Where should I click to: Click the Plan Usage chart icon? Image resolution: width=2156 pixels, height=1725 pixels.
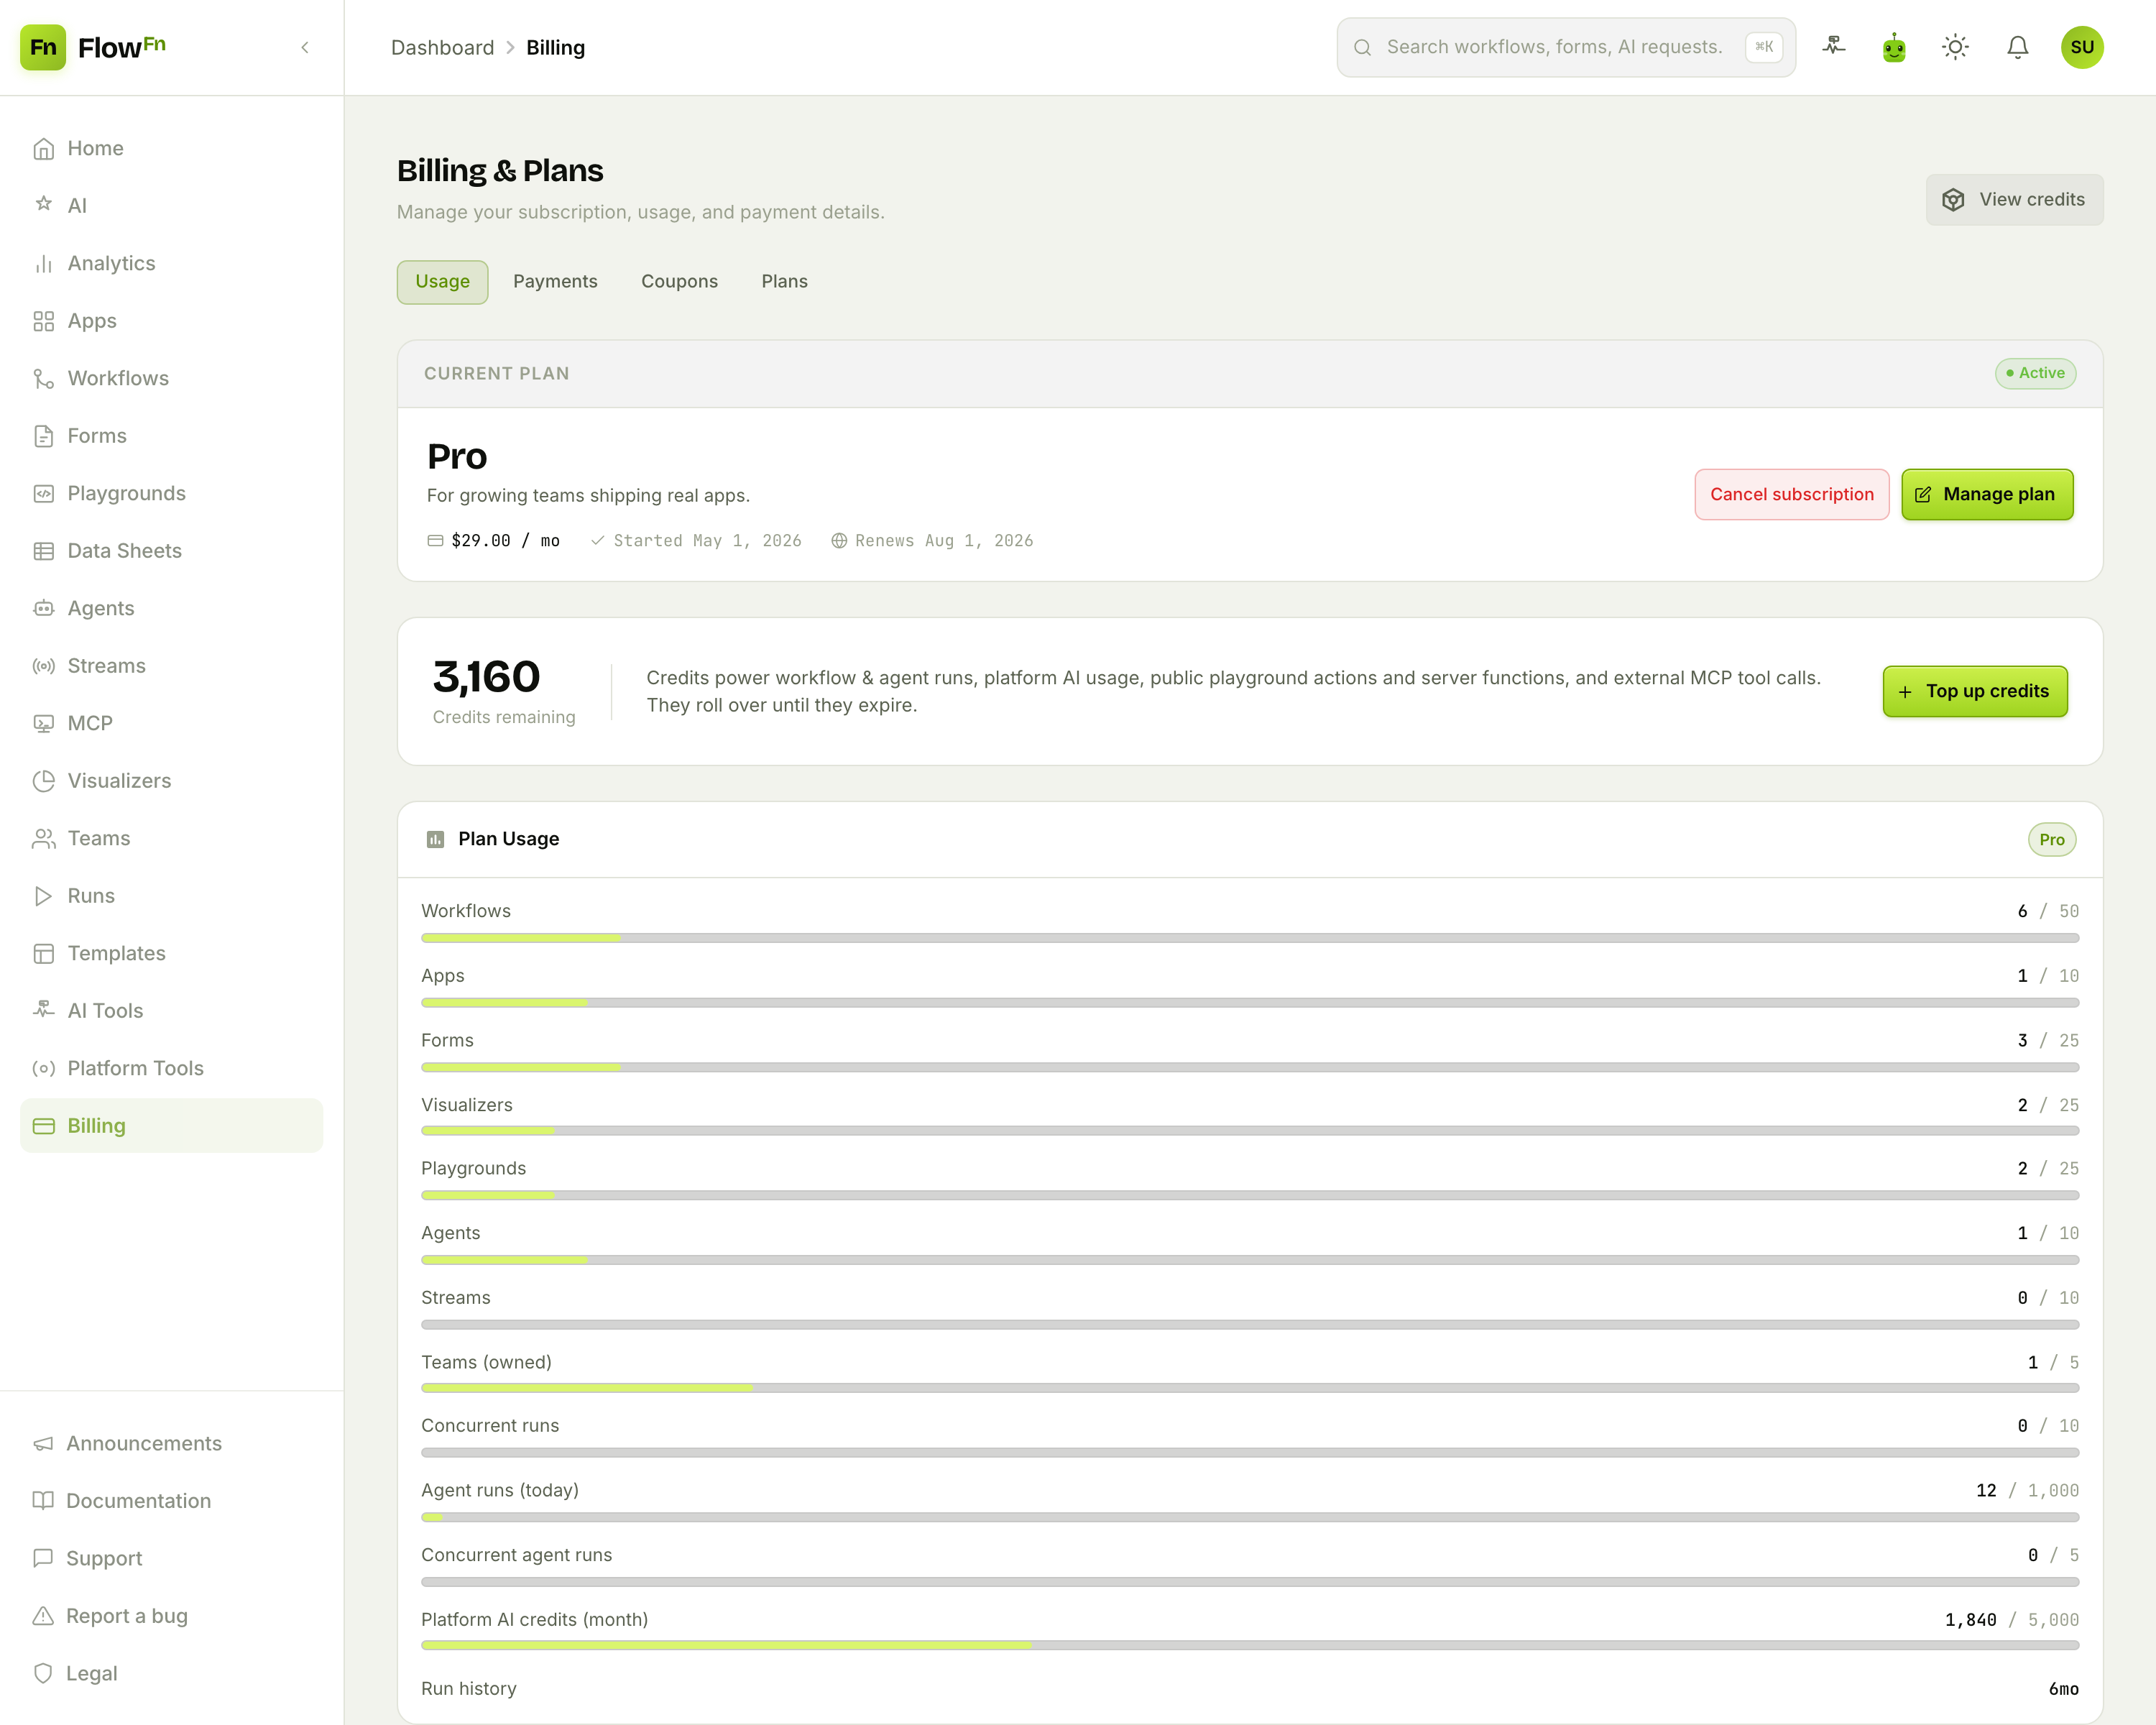[435, 839]
